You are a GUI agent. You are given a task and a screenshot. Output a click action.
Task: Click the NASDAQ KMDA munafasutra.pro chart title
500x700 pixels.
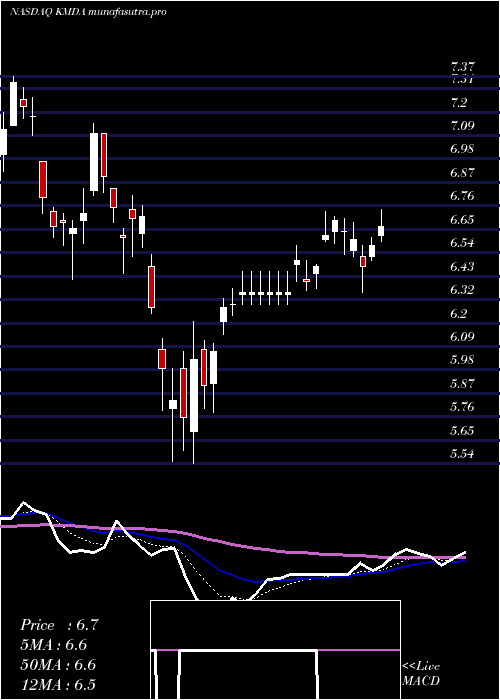pyautogui.click(x=88, y=12)
